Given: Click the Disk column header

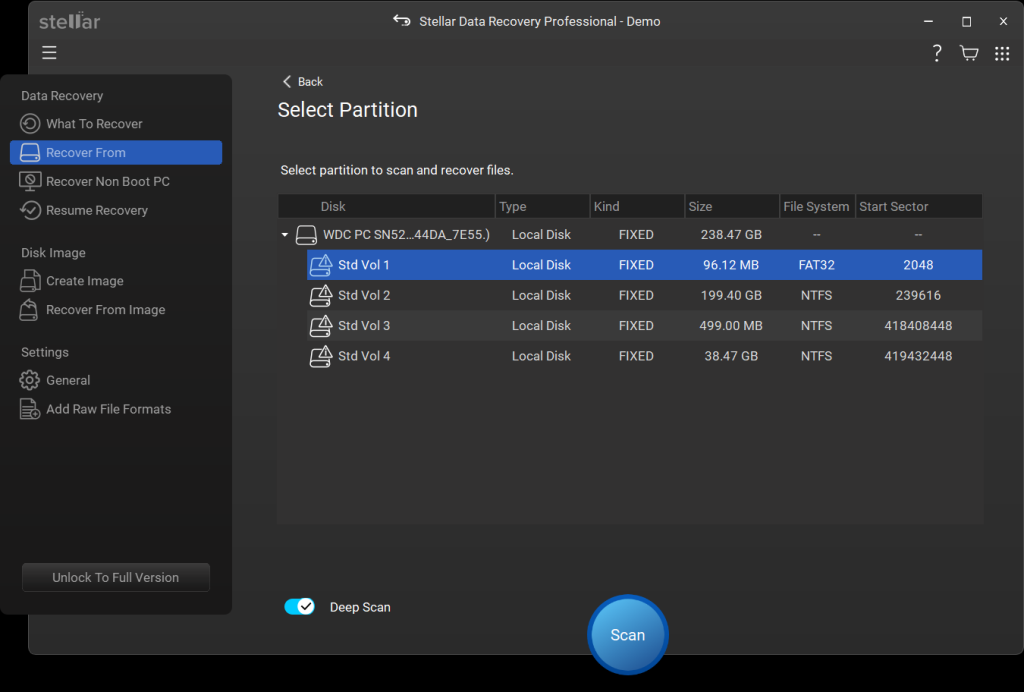Looking at the screenshot, I should pyautogui.click(x=387, y=206).
